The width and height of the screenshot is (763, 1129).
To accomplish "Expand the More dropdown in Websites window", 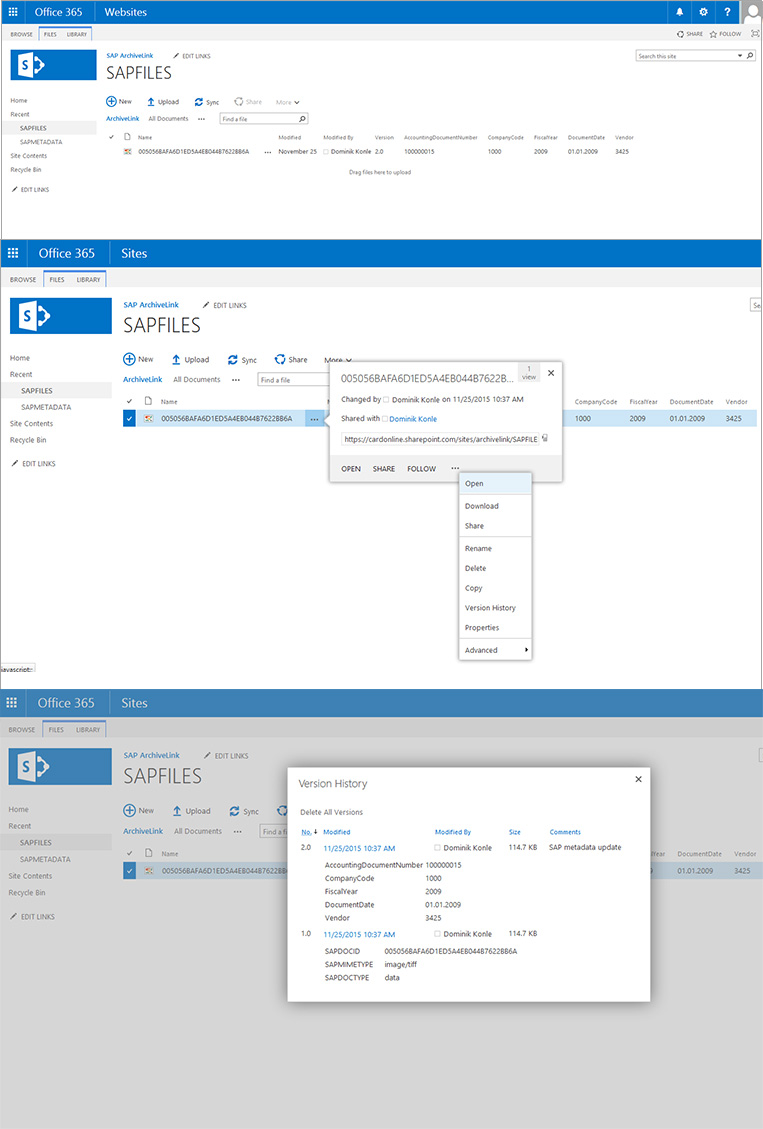I will 287,102.
